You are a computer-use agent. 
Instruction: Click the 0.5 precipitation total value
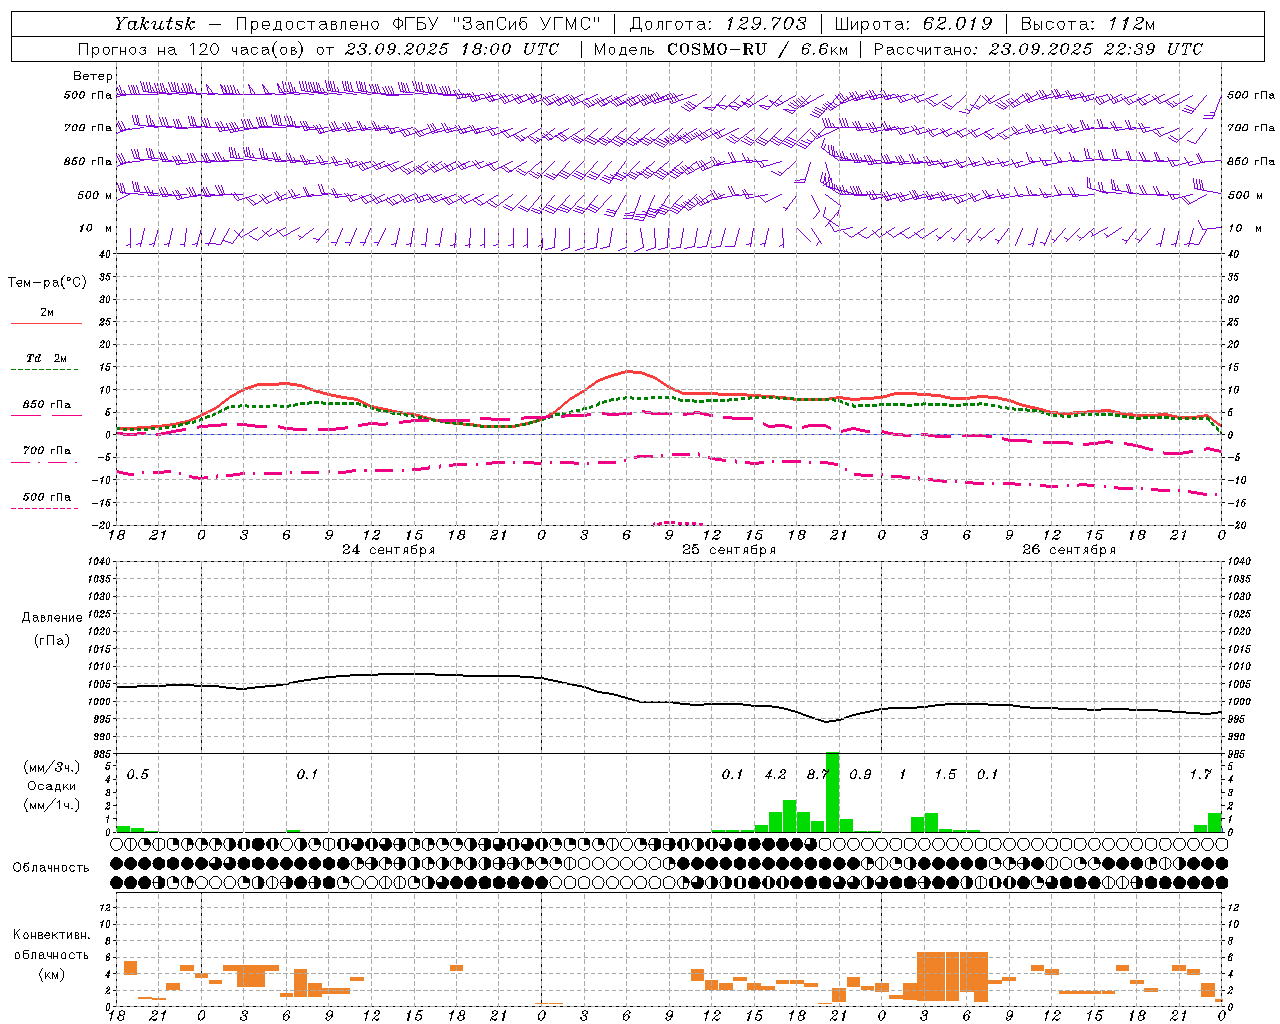point(138,774)
